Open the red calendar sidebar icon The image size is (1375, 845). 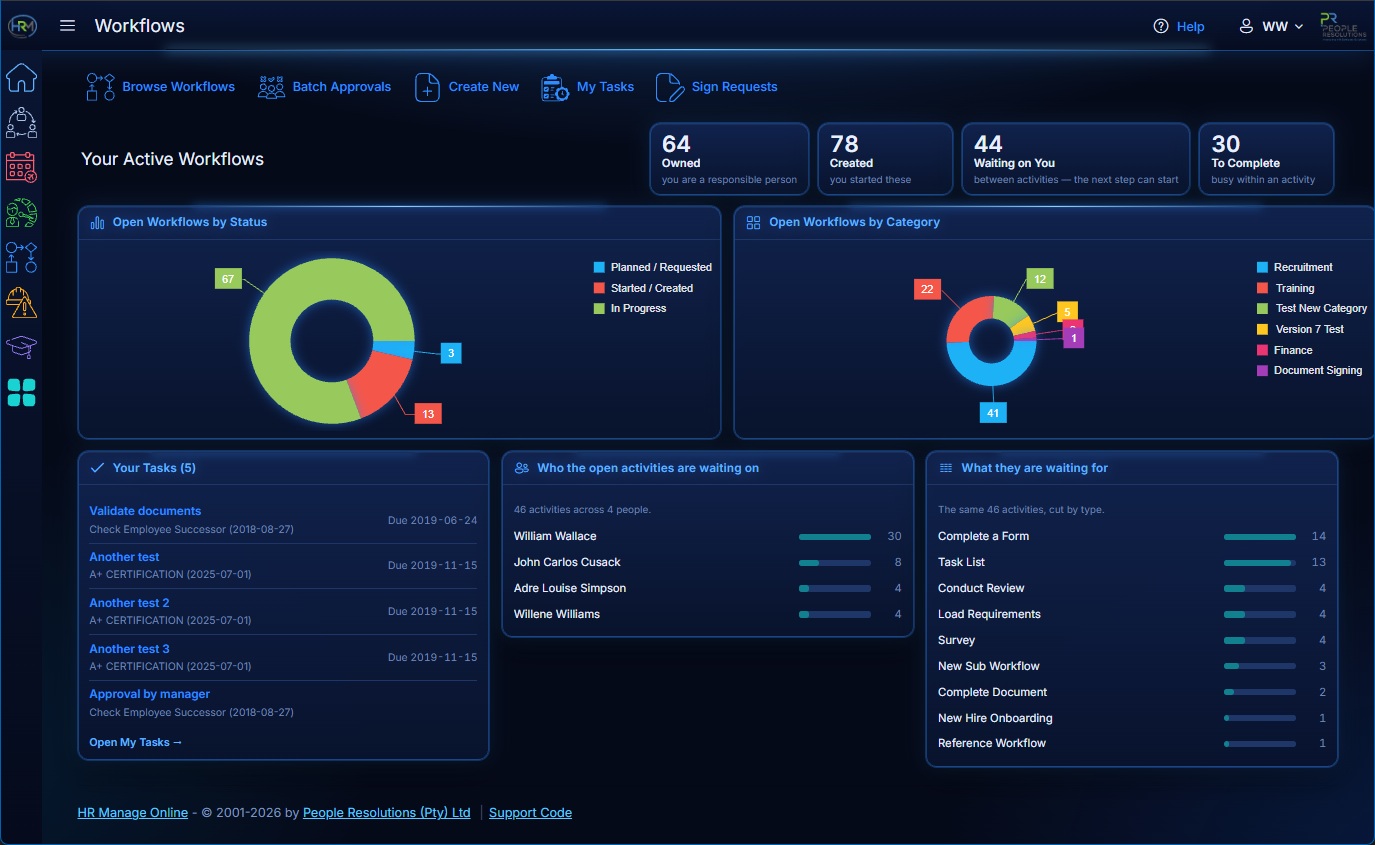(x=21, y=167)
